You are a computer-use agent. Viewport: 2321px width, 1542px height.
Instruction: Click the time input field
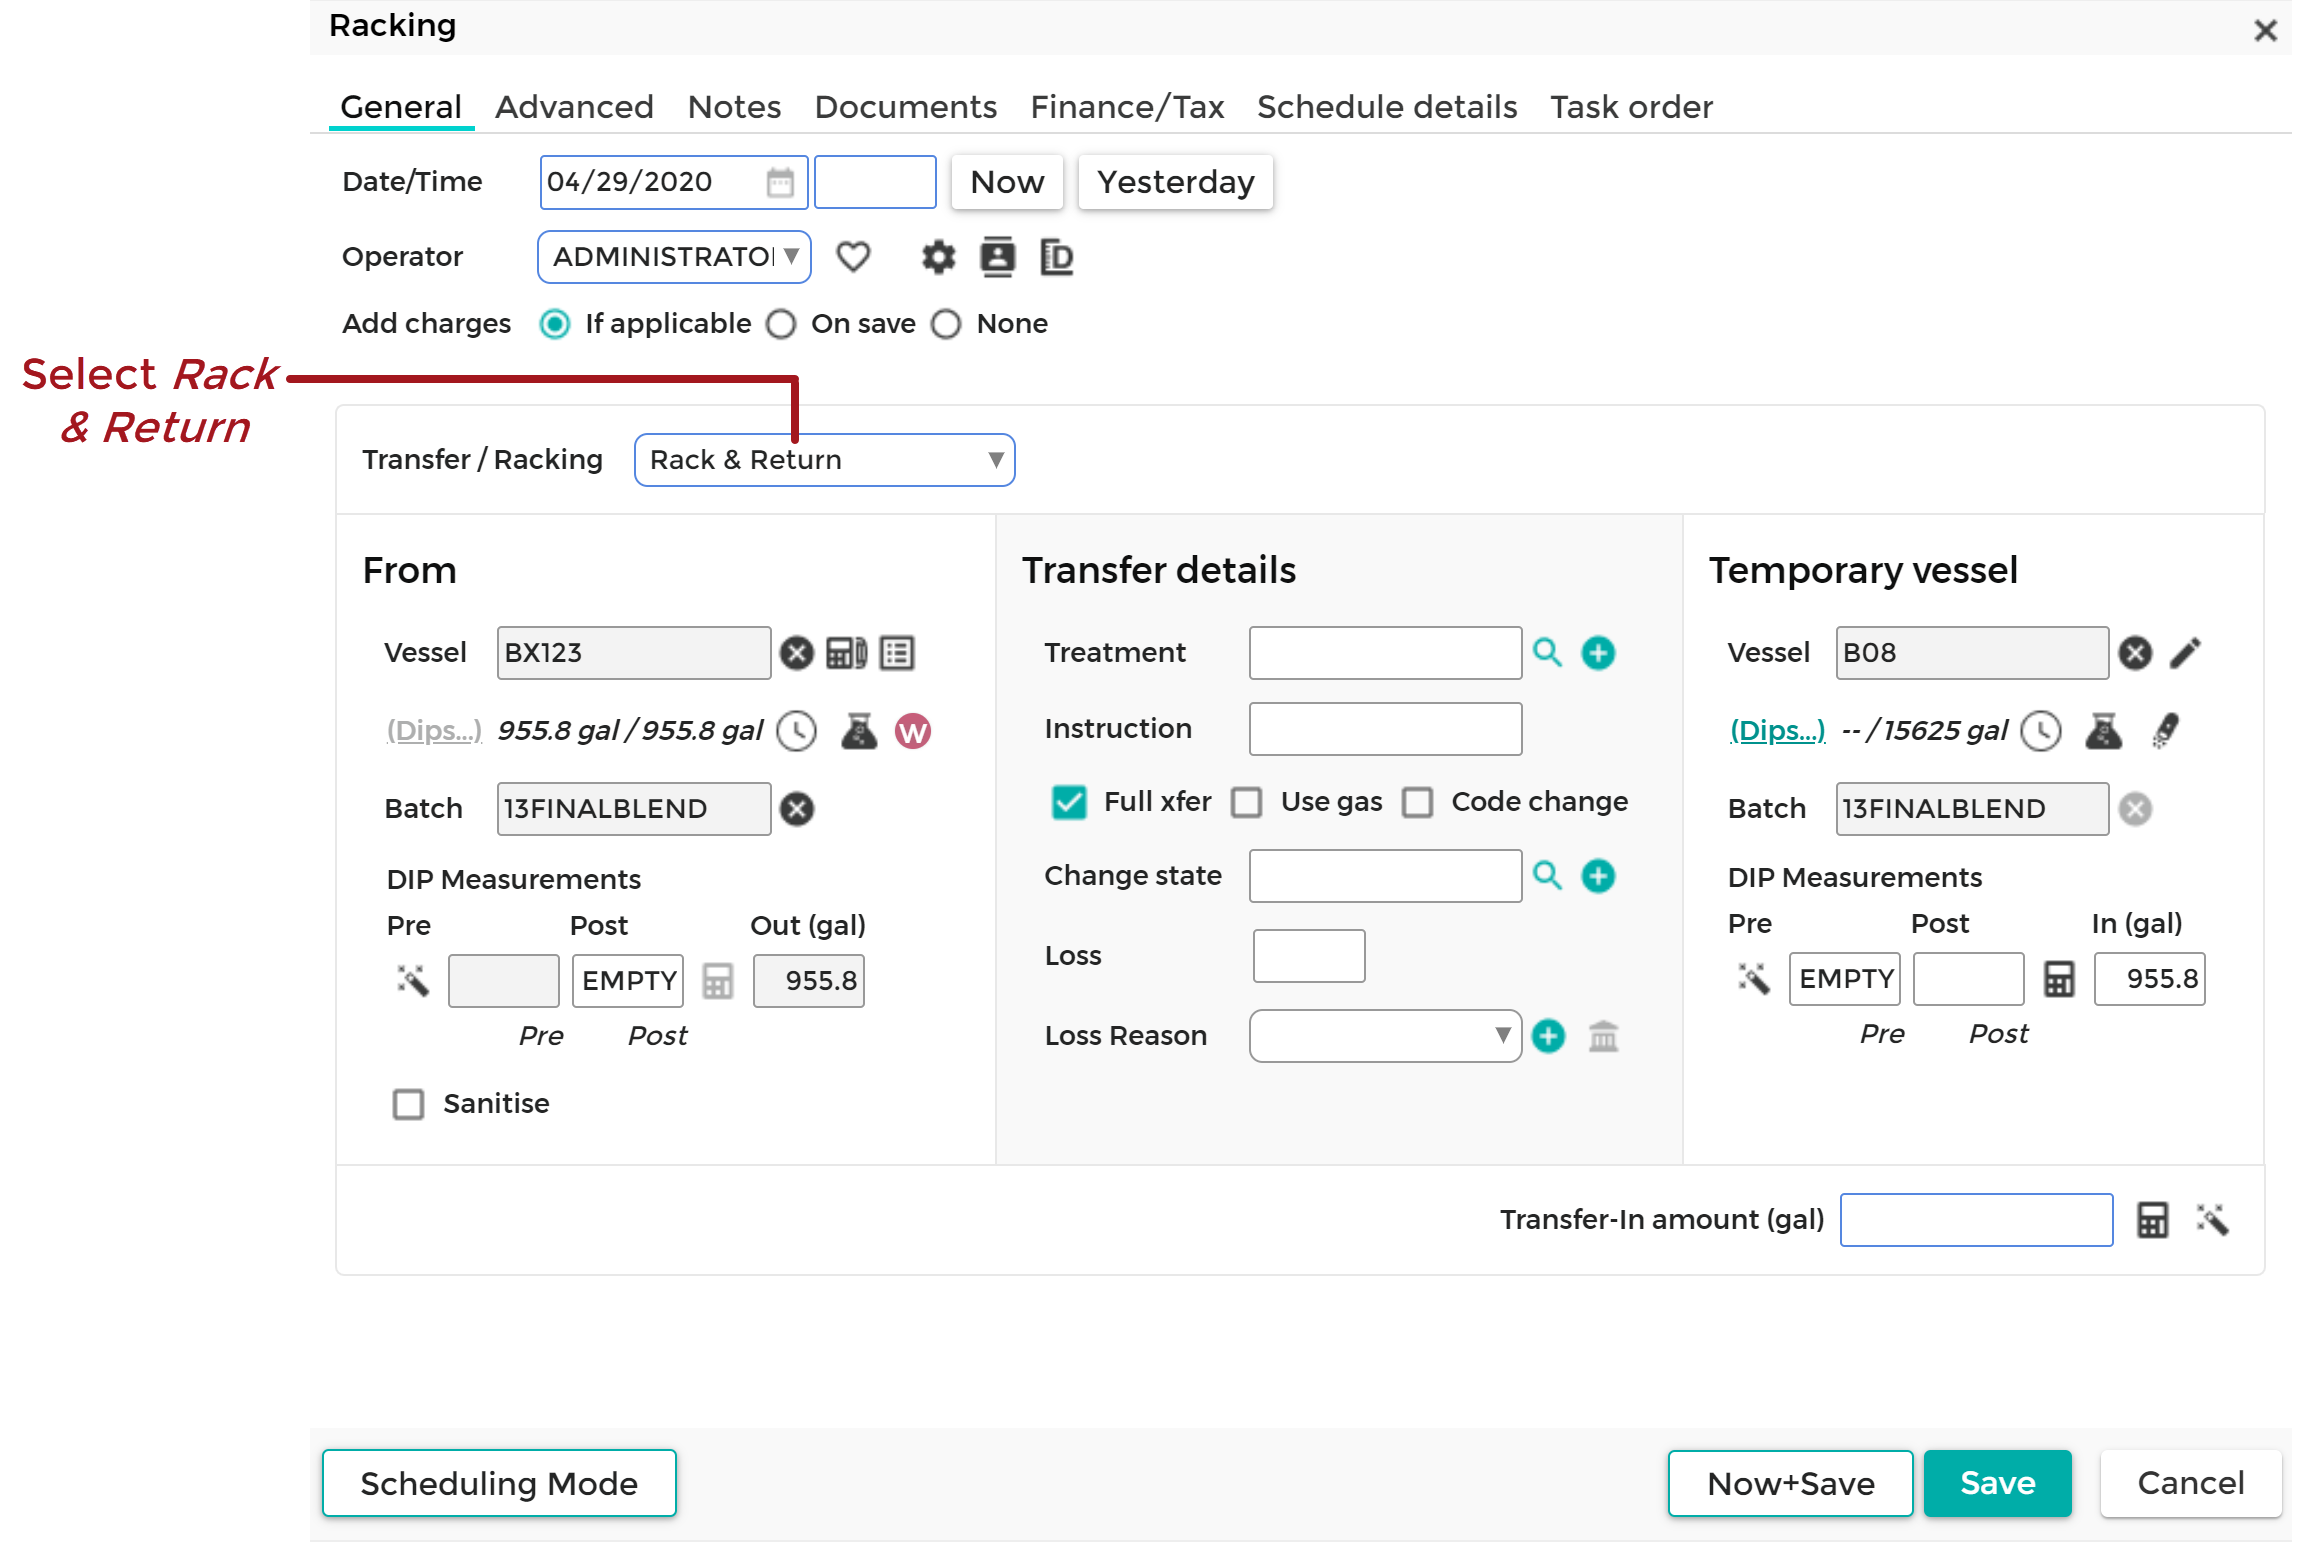[x=875, y=182]
